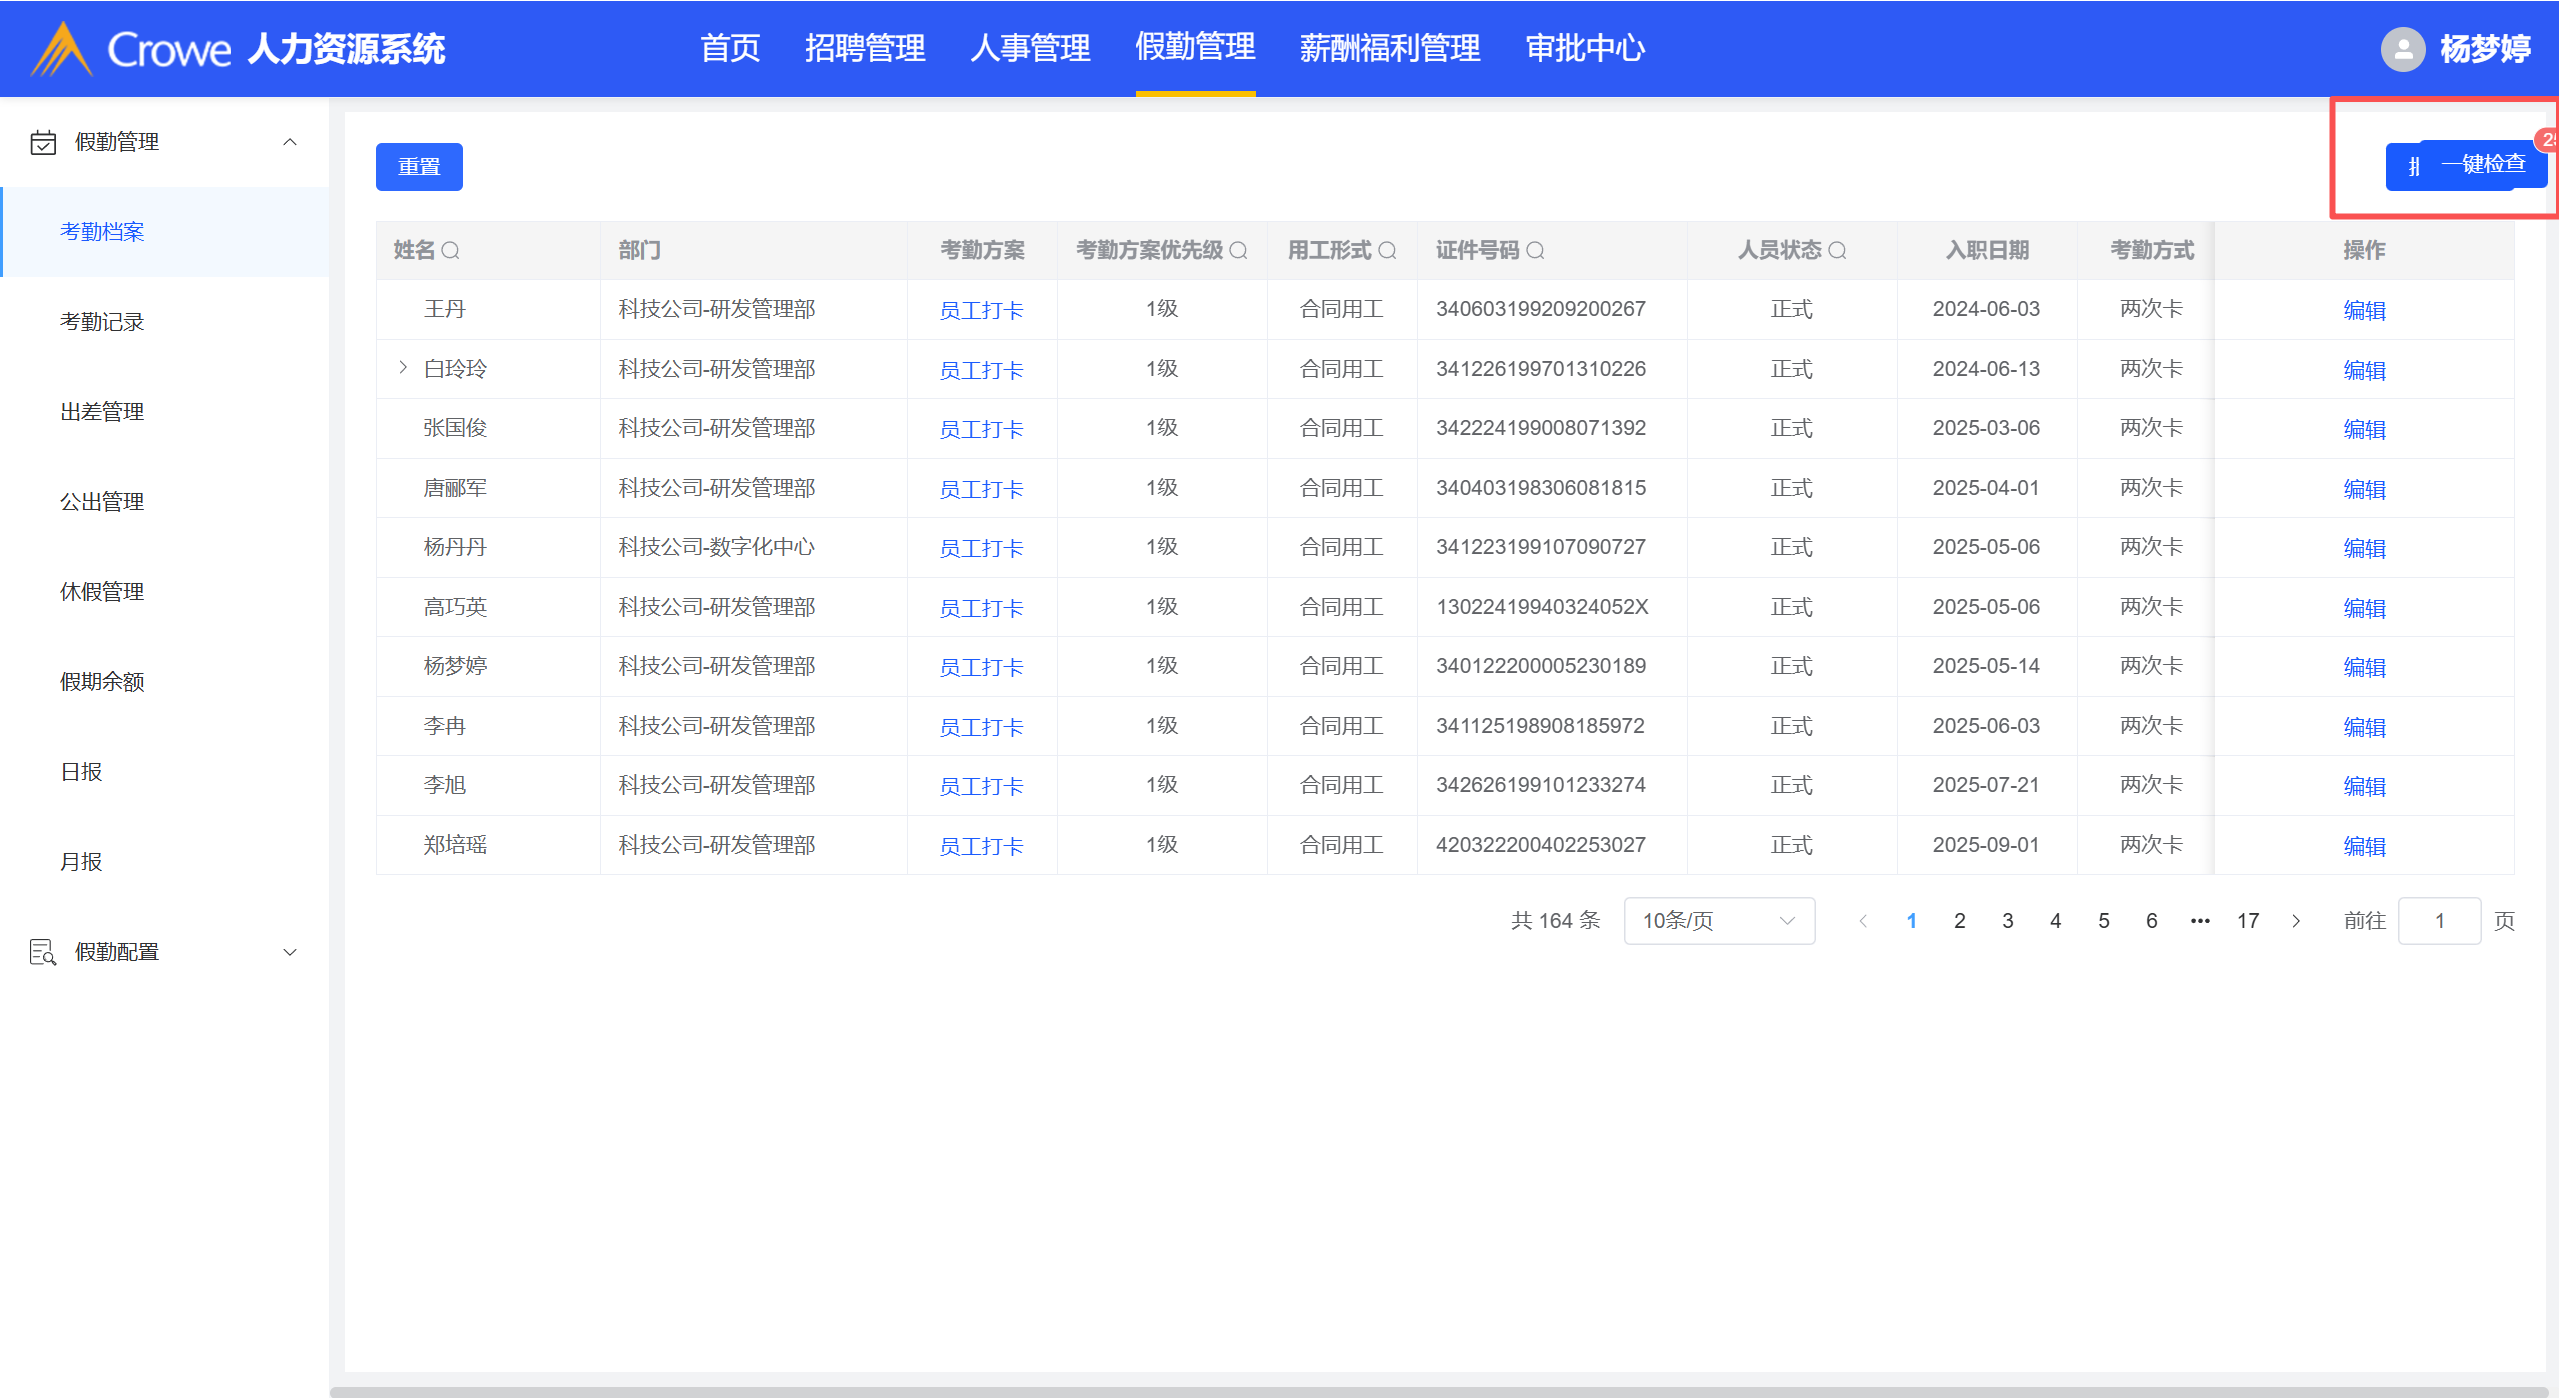Click the 前往 page number input
2559x1398 pixels.
[2438, 921]
